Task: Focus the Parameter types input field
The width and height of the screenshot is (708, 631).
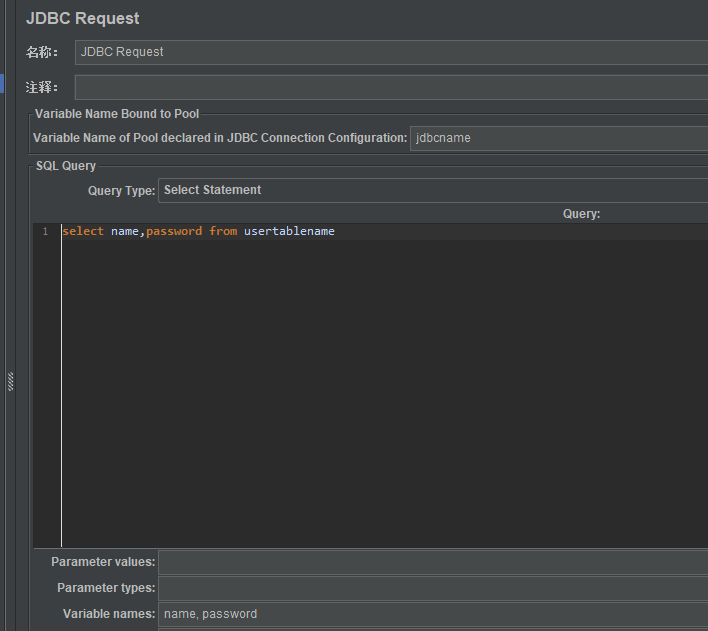Action: pyautogui.click(x=432, y=588)
